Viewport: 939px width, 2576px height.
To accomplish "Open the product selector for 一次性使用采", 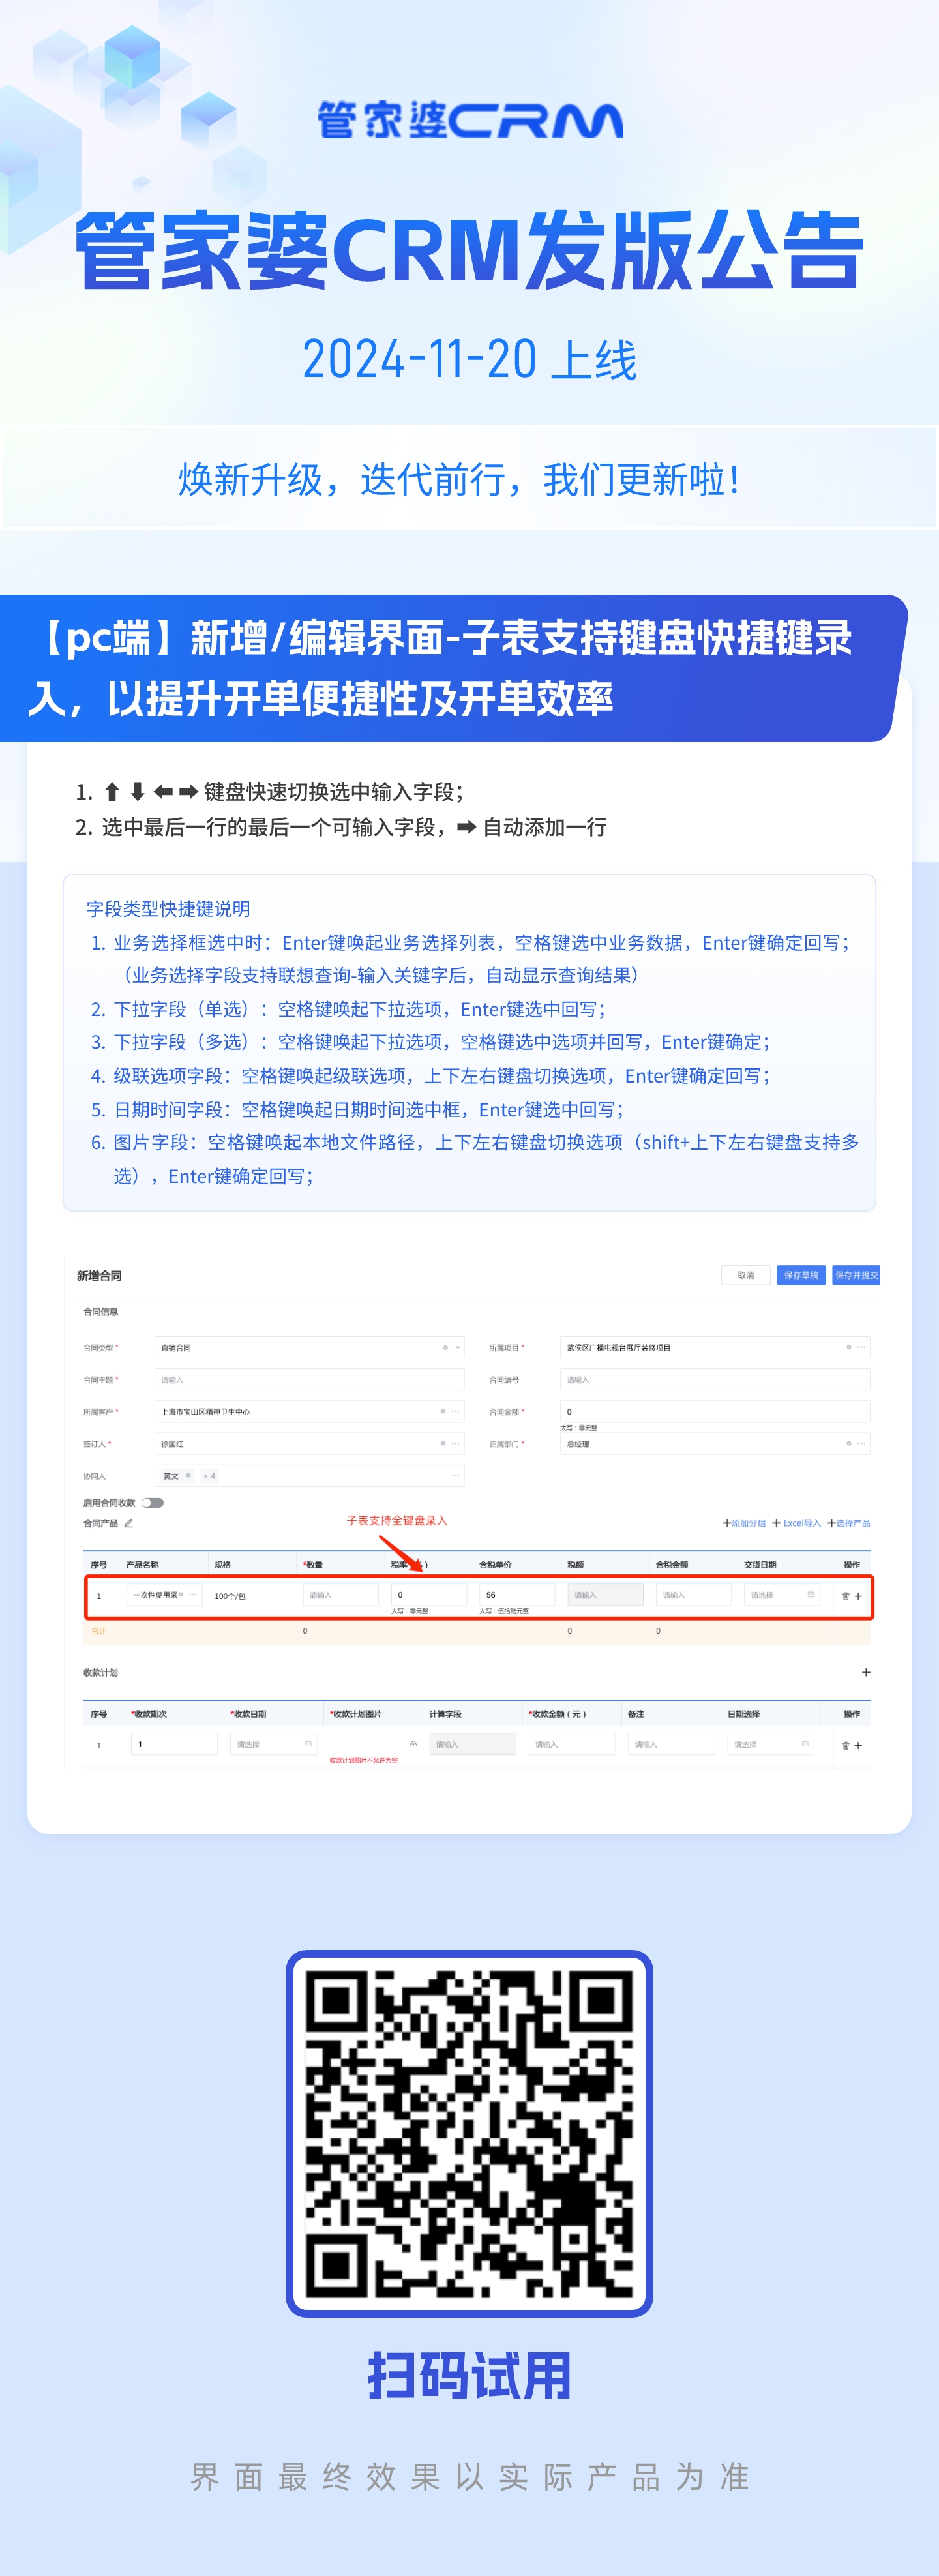I will tap(193, 1595).
